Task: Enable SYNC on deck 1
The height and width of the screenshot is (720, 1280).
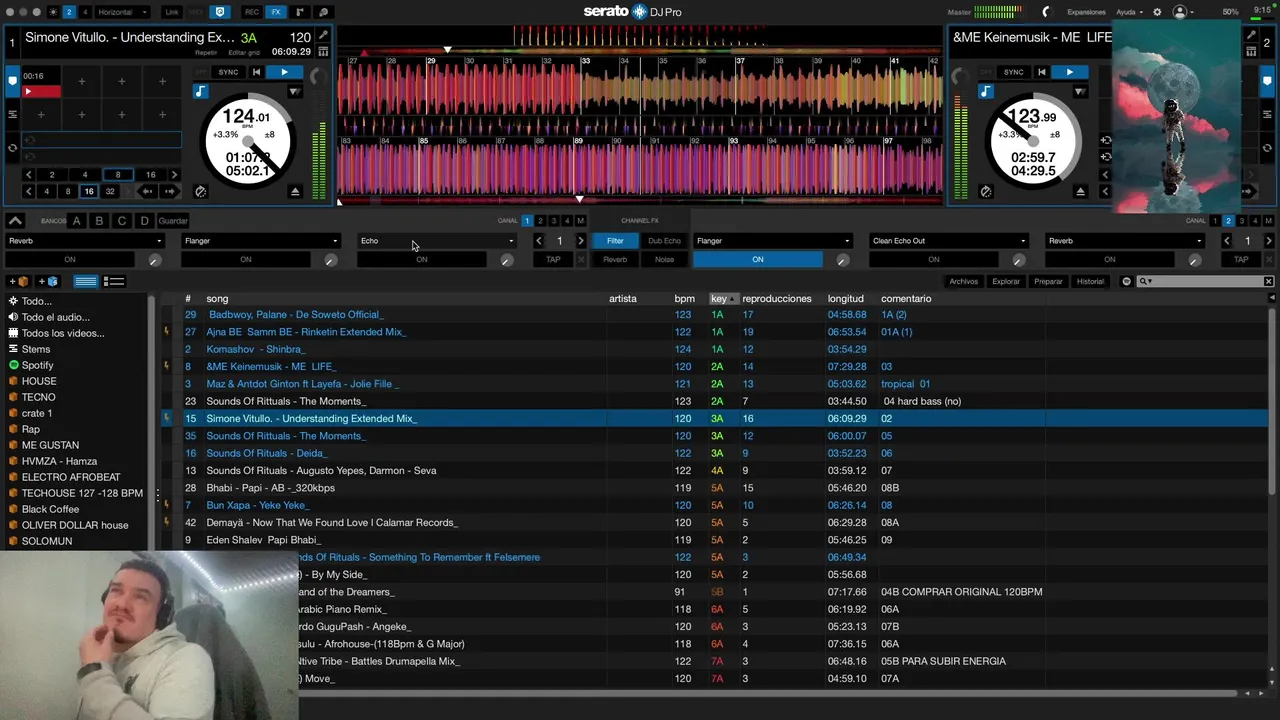Action: click(x=228, y=72)
